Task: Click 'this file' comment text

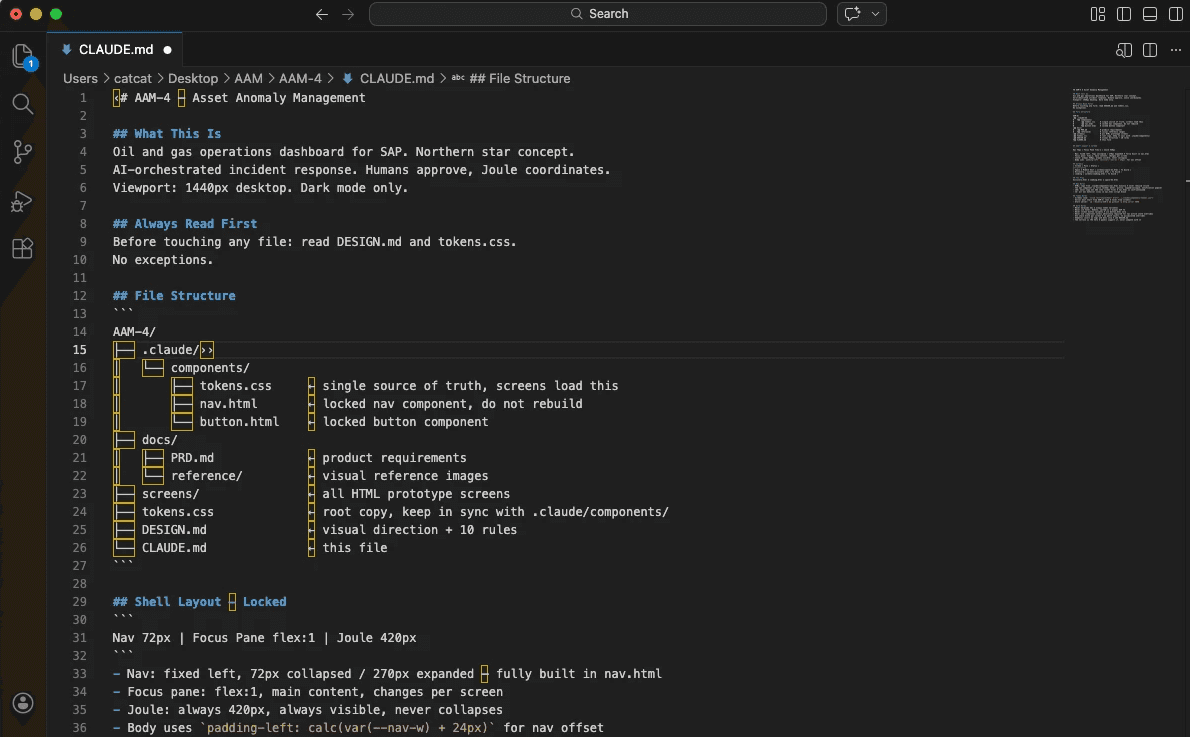Action: point(354,548)
